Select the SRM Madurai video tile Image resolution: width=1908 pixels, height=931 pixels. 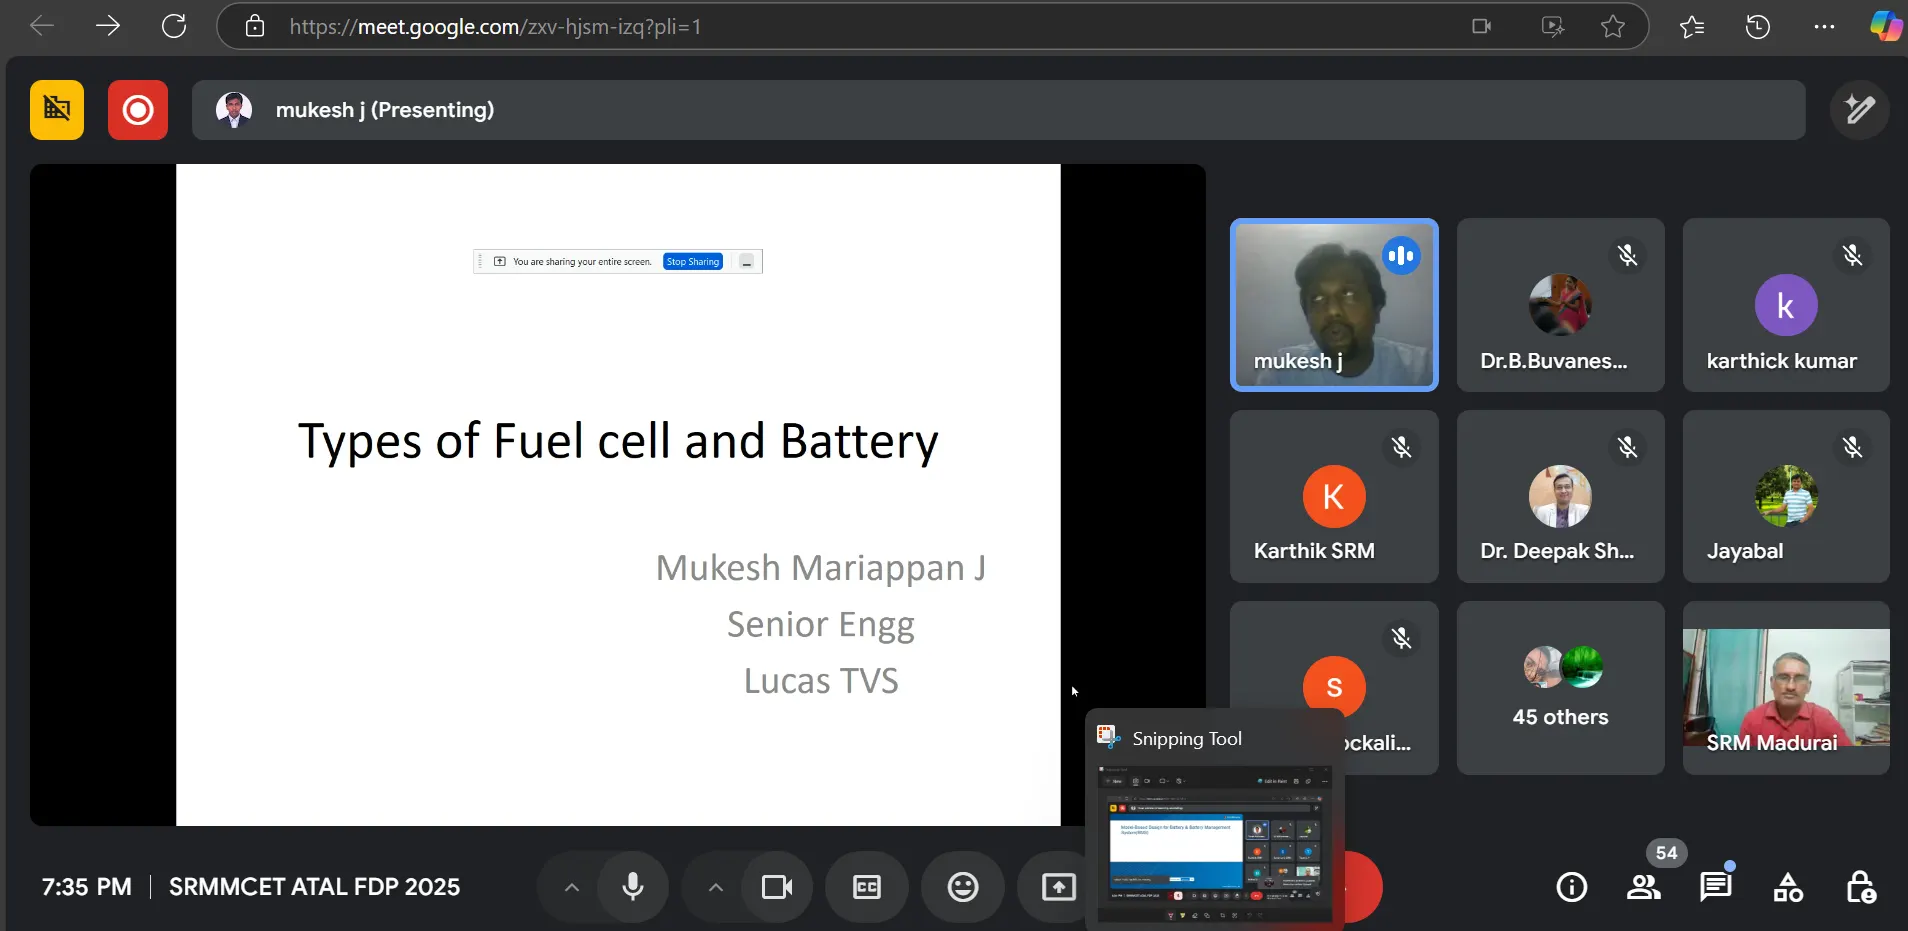tap(1786, 688)
